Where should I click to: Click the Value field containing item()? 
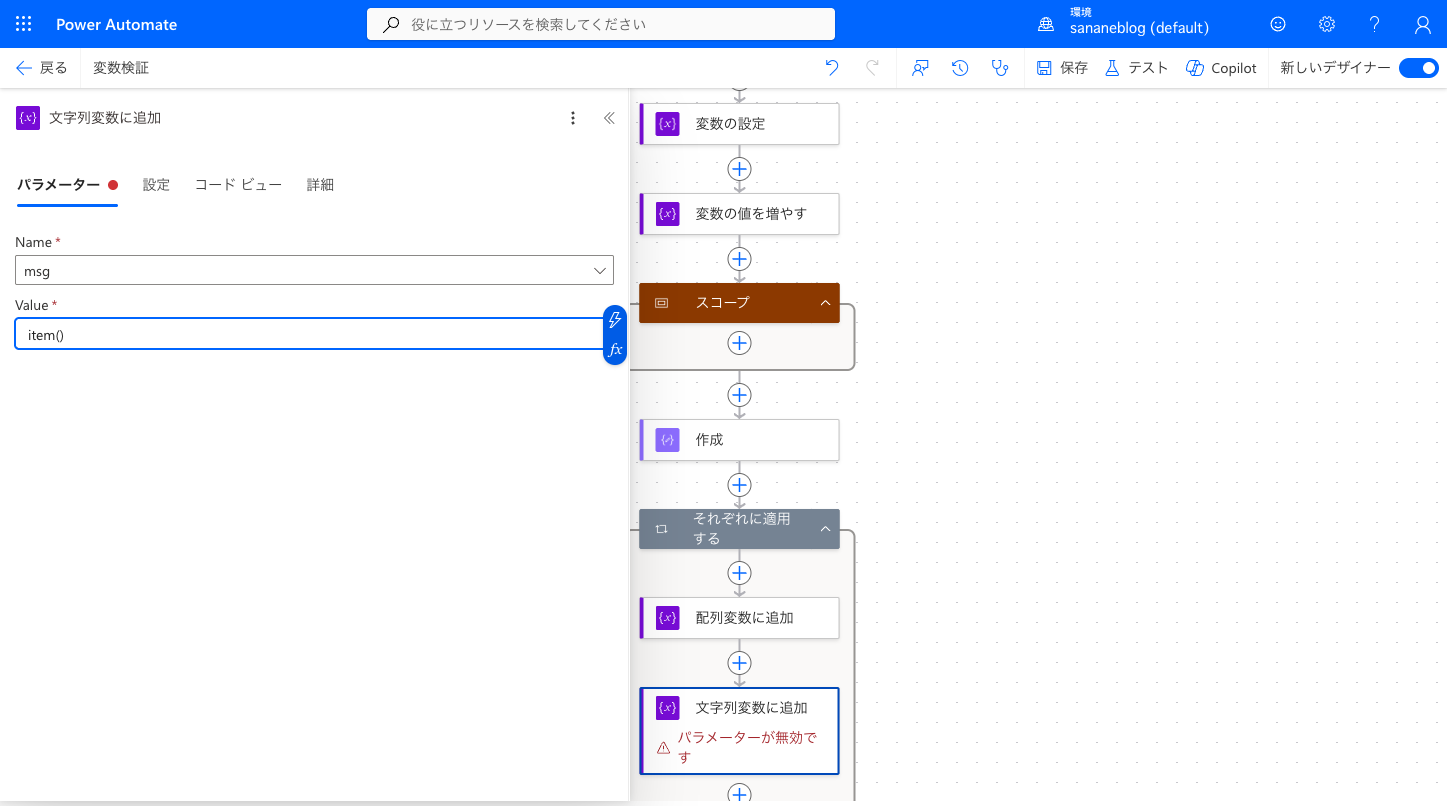pos(309,334)
